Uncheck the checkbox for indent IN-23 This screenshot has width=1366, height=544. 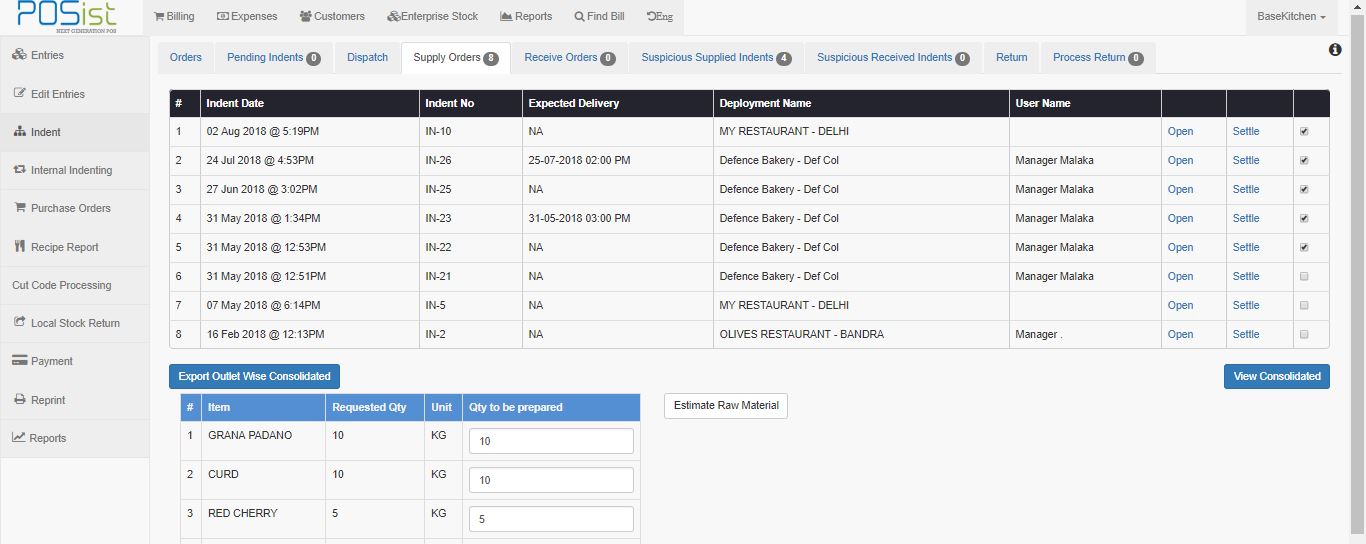pyautogui.click(x=1303, y=218)
